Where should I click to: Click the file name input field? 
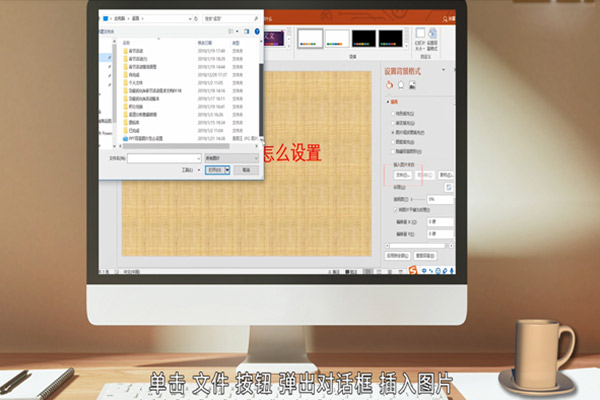coord(164,158)
